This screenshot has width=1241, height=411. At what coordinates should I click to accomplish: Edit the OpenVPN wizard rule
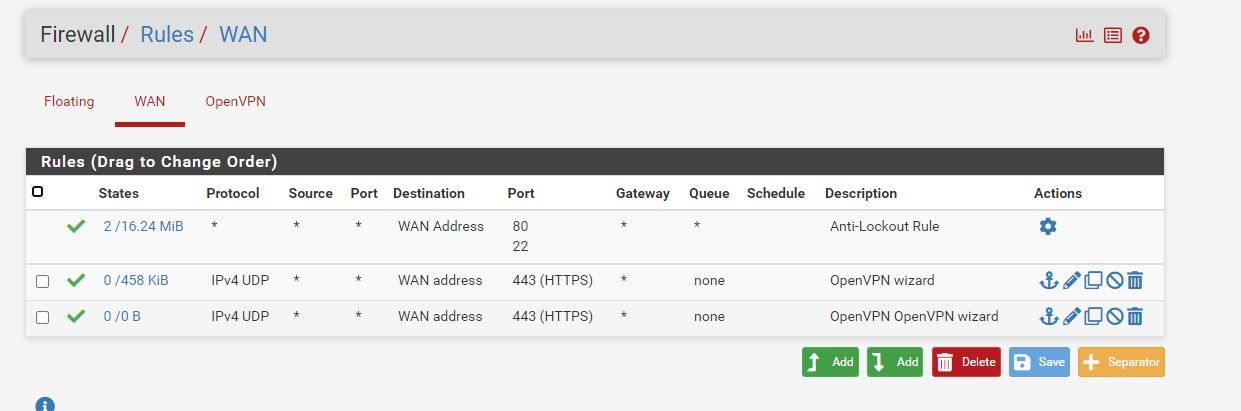(x=1071, y=281)
